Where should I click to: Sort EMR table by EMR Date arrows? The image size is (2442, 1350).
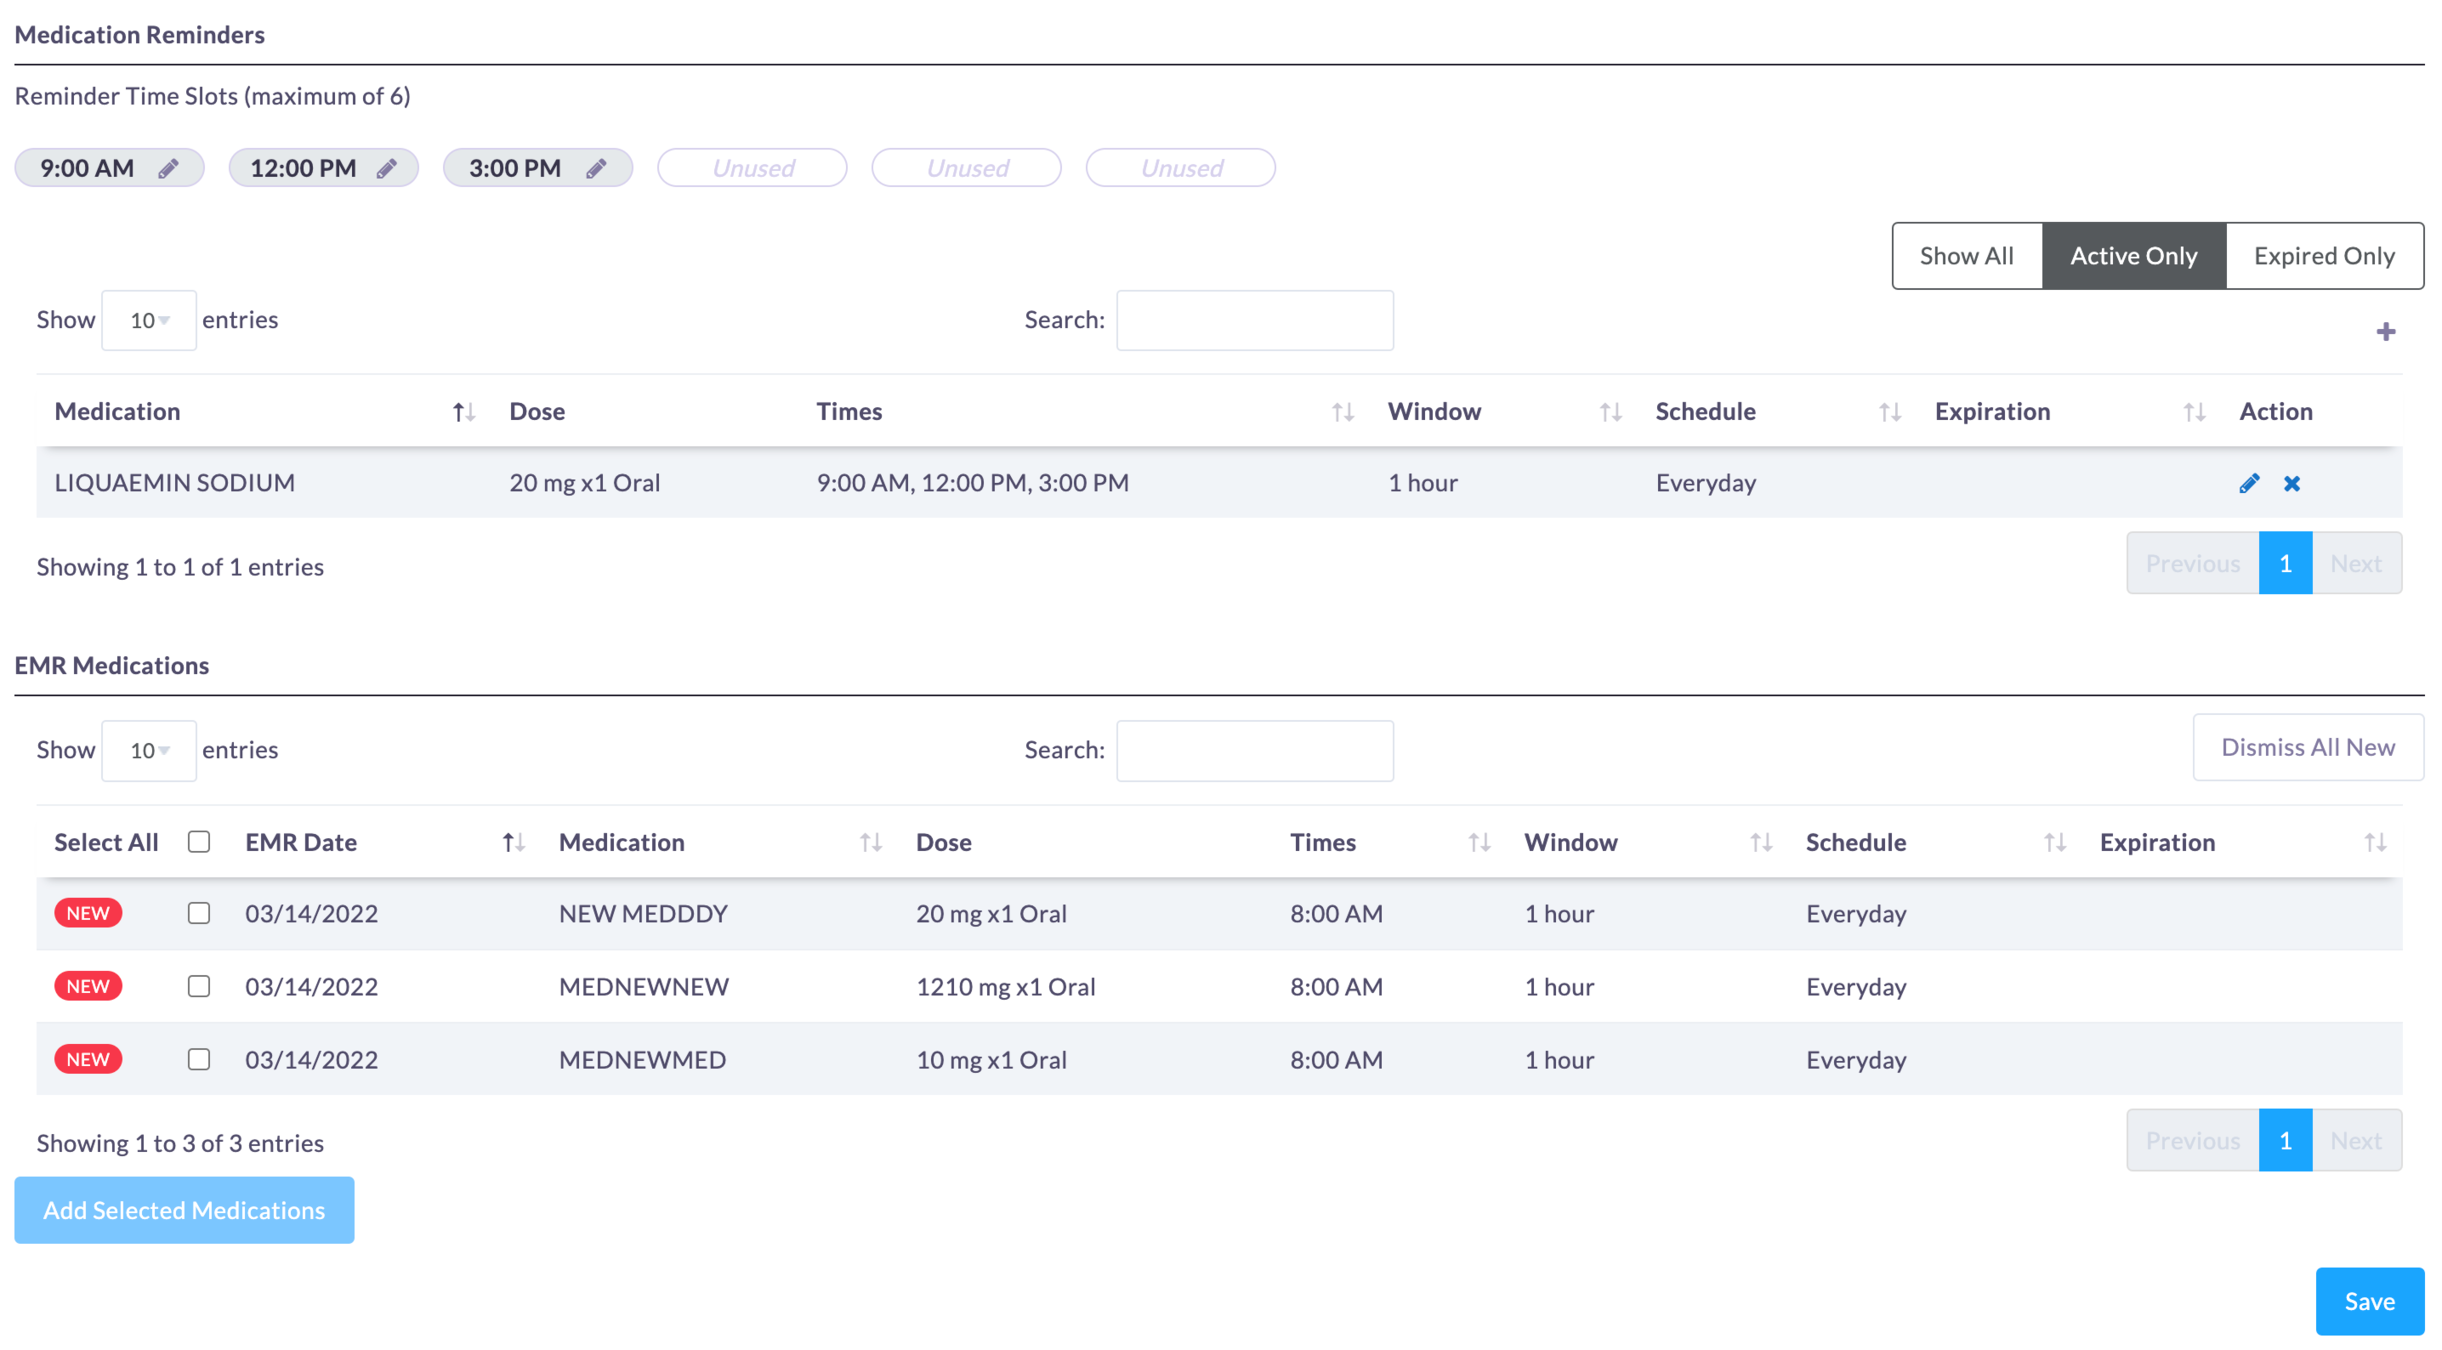click(513, 843)
